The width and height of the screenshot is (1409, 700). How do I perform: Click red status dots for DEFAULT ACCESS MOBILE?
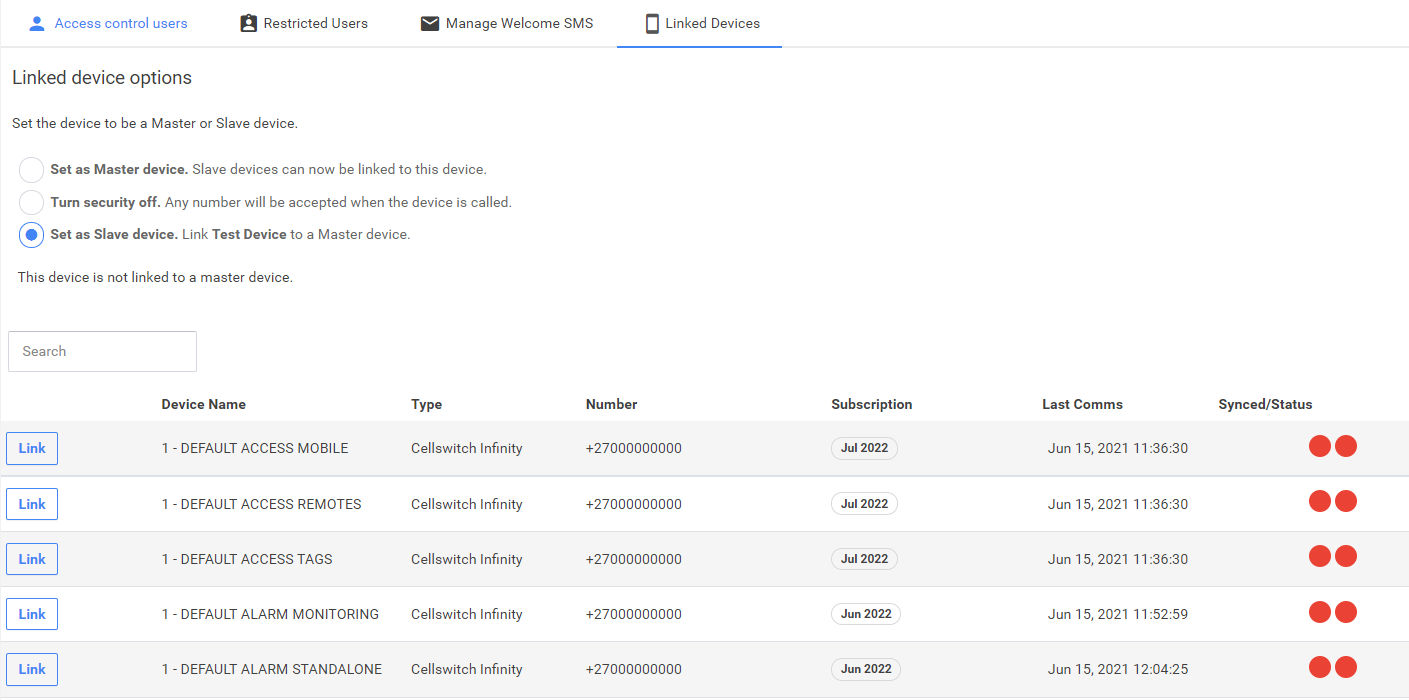coord(1332,447)
